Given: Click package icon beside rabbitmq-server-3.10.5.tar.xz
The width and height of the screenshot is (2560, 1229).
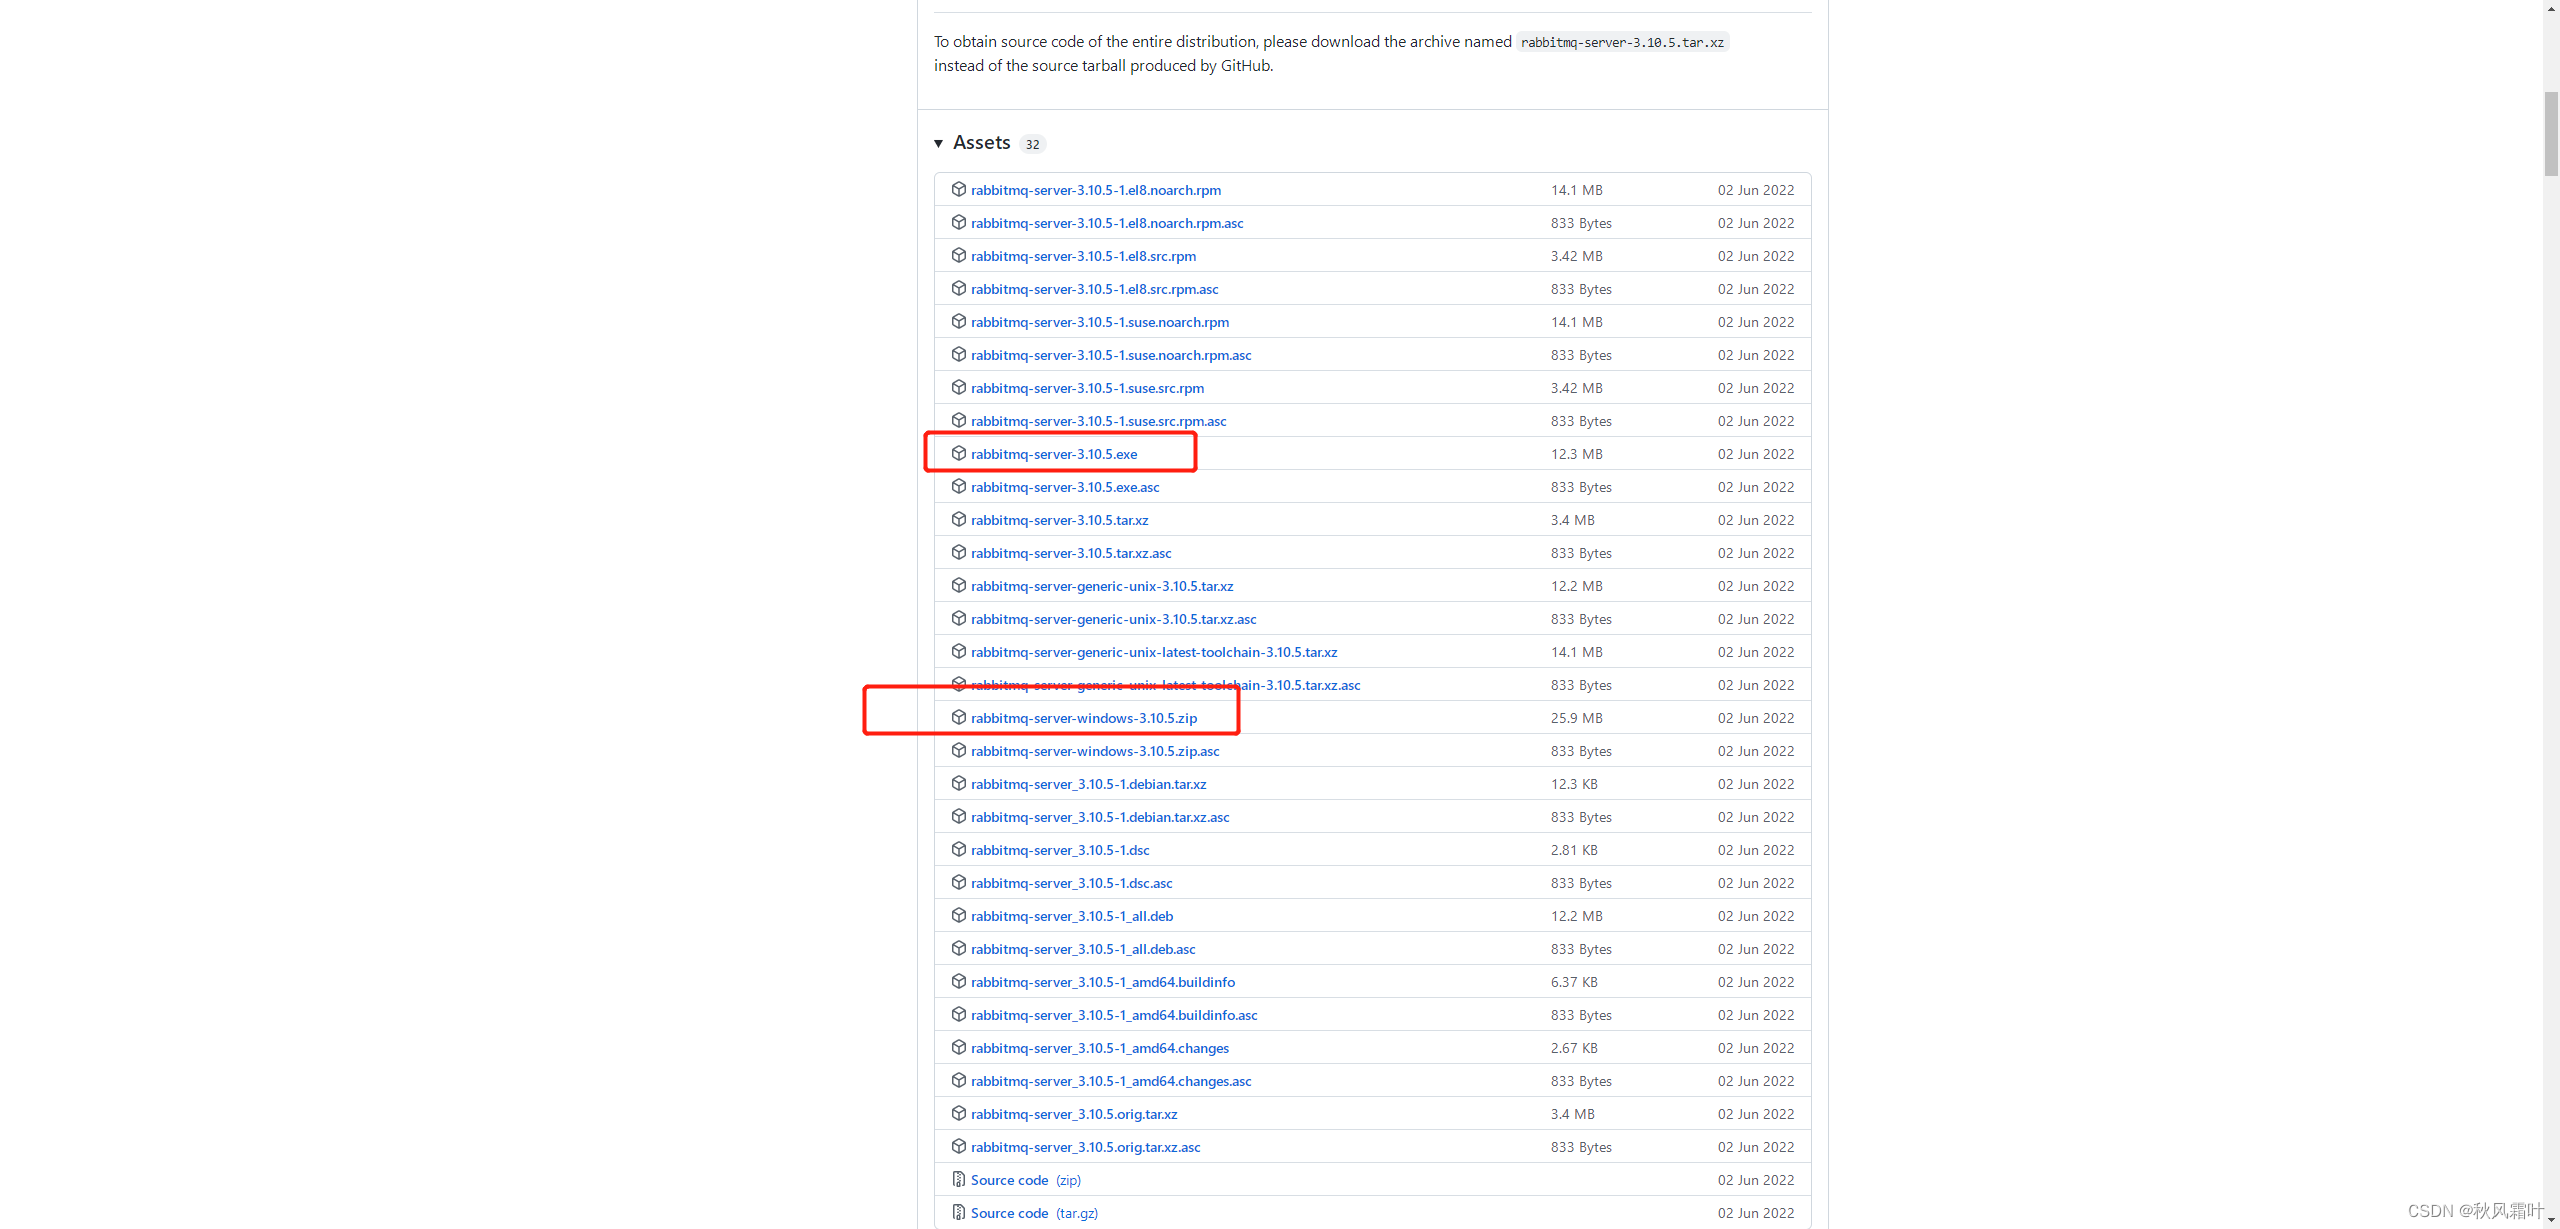Looking at the screenshot, I should 958,520.
